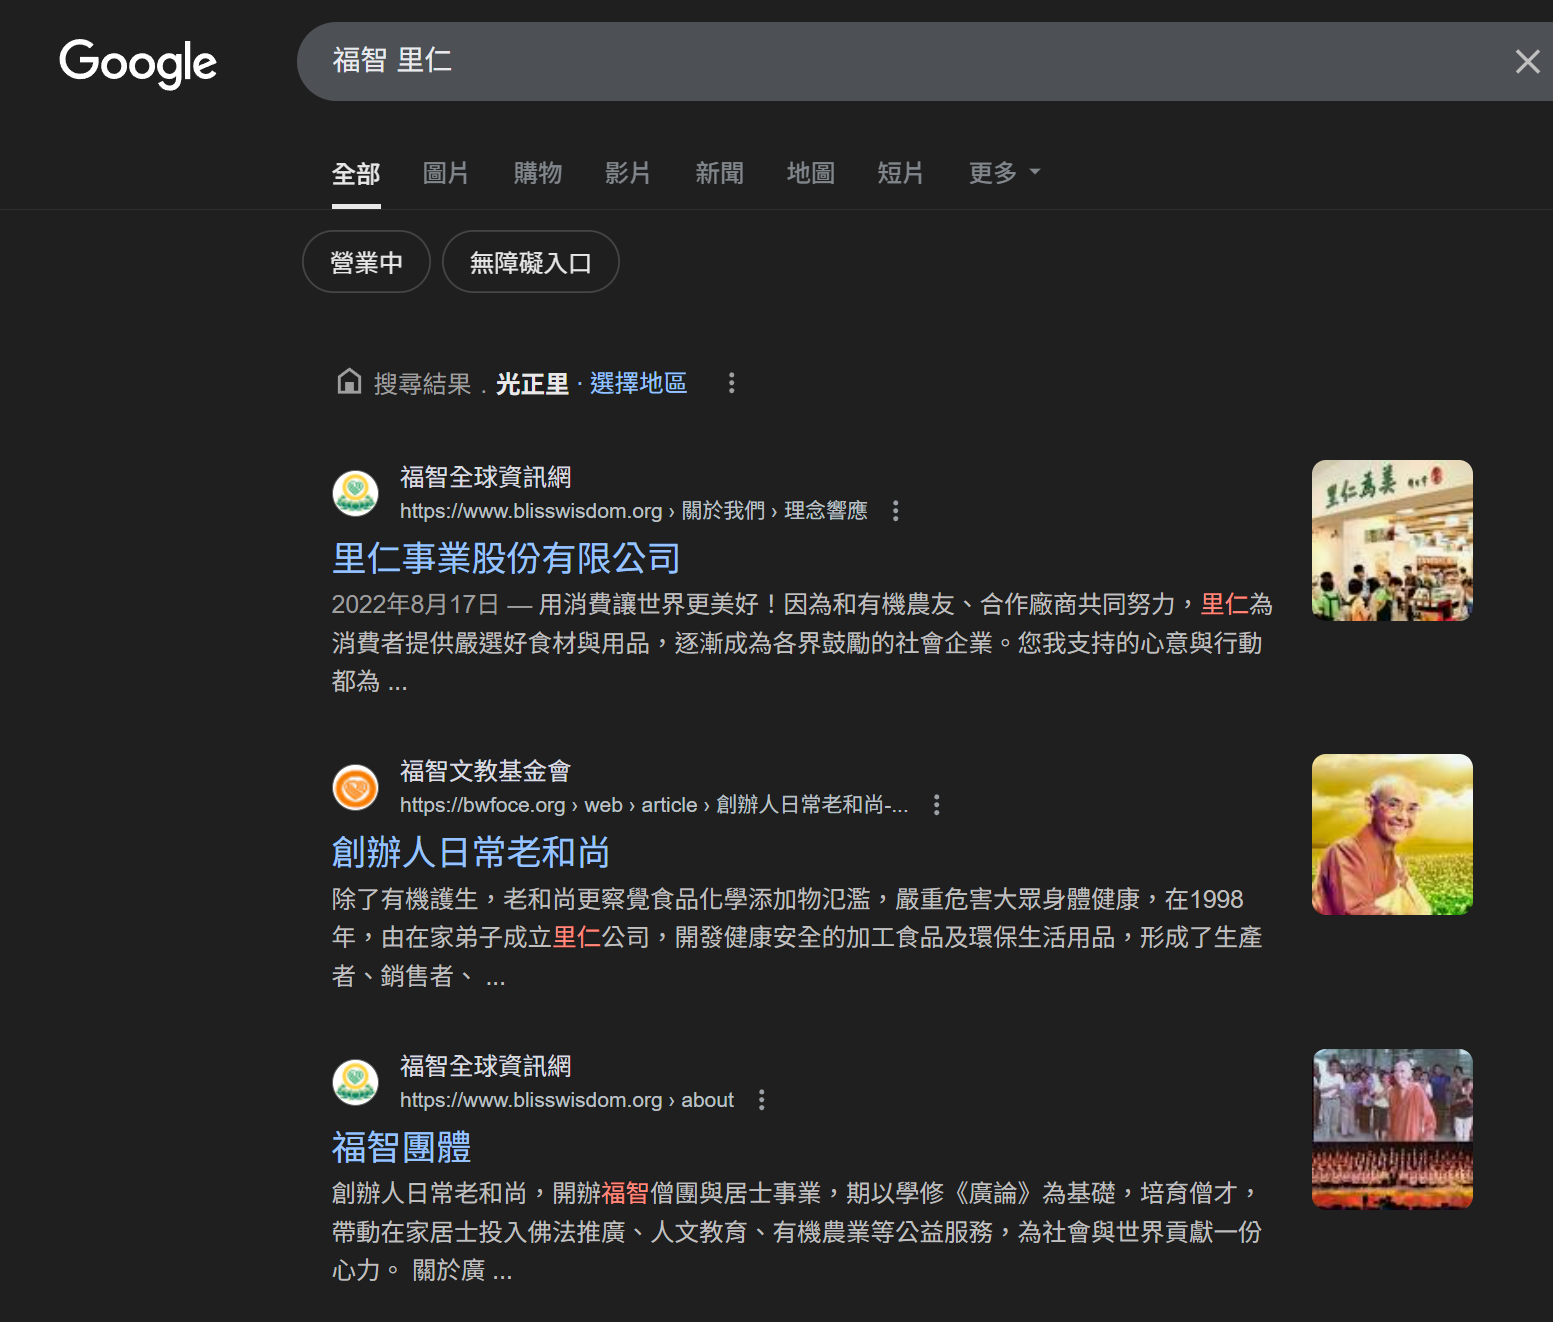1553x1322 pixels.
Task: Open the 短片 tab
Action: [901, 173]
